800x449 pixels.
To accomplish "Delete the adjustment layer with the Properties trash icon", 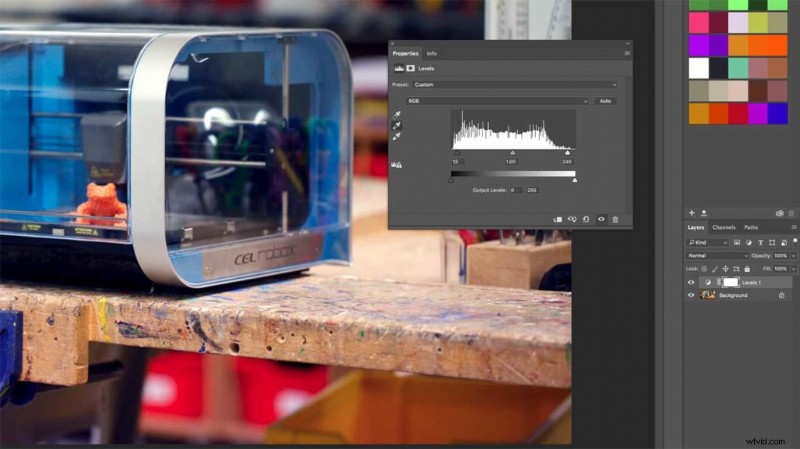I will coord(615,219).
